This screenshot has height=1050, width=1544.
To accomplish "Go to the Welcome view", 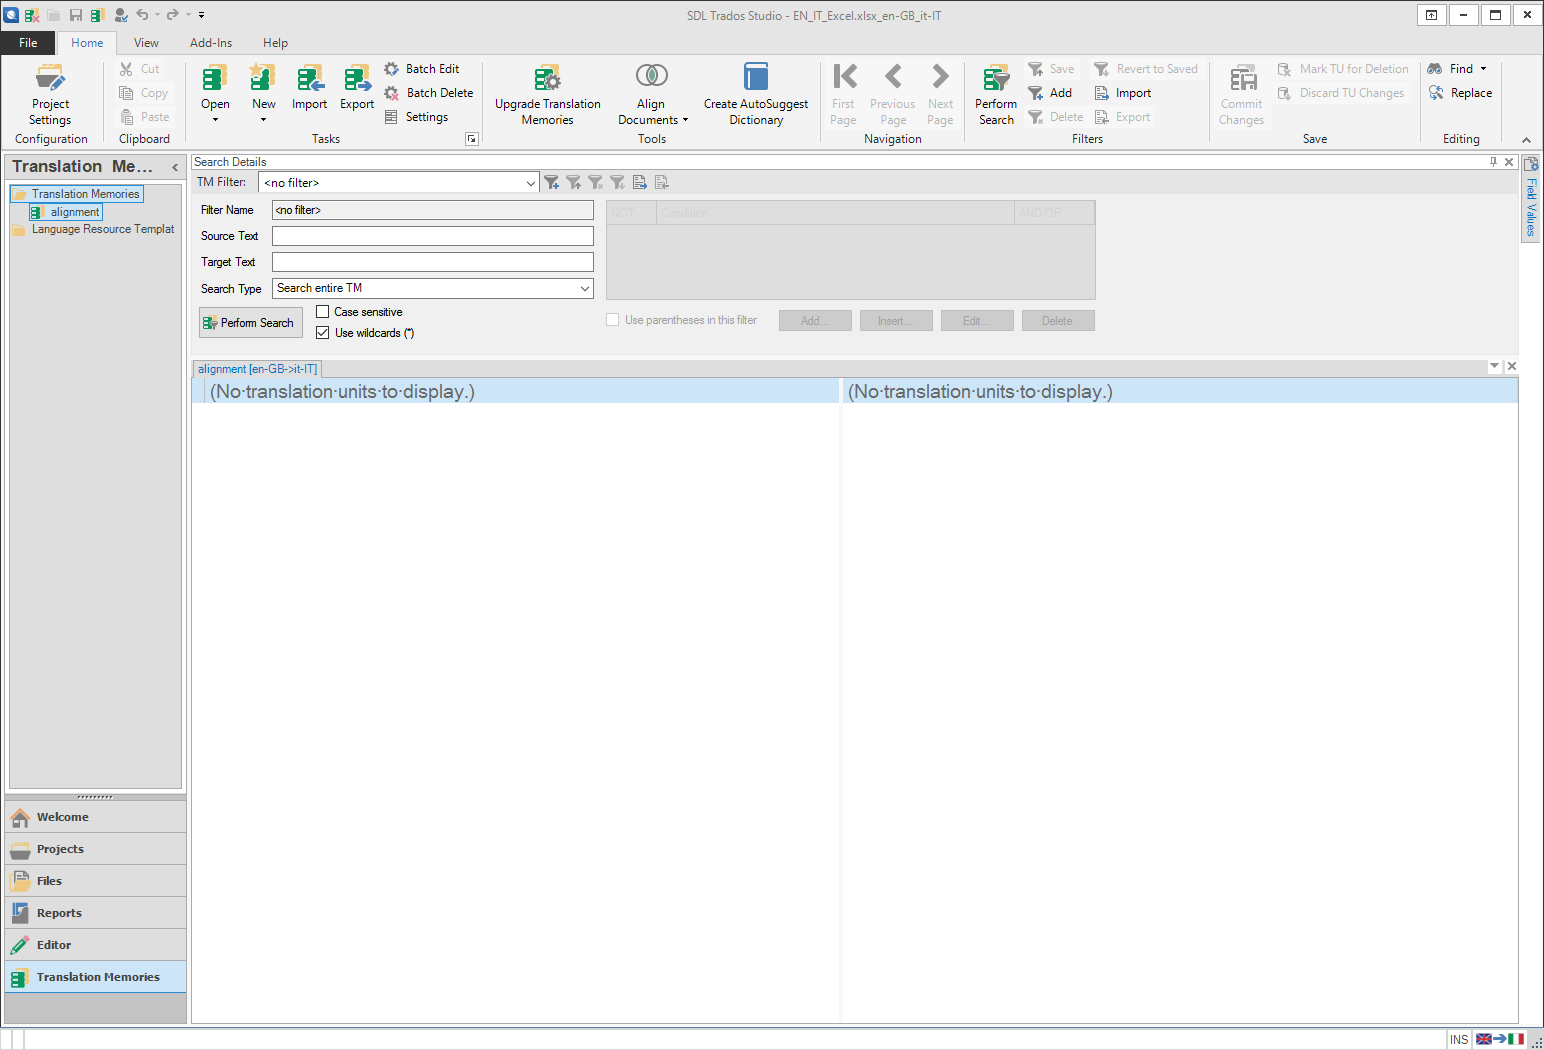I will [x=95, y=817].
